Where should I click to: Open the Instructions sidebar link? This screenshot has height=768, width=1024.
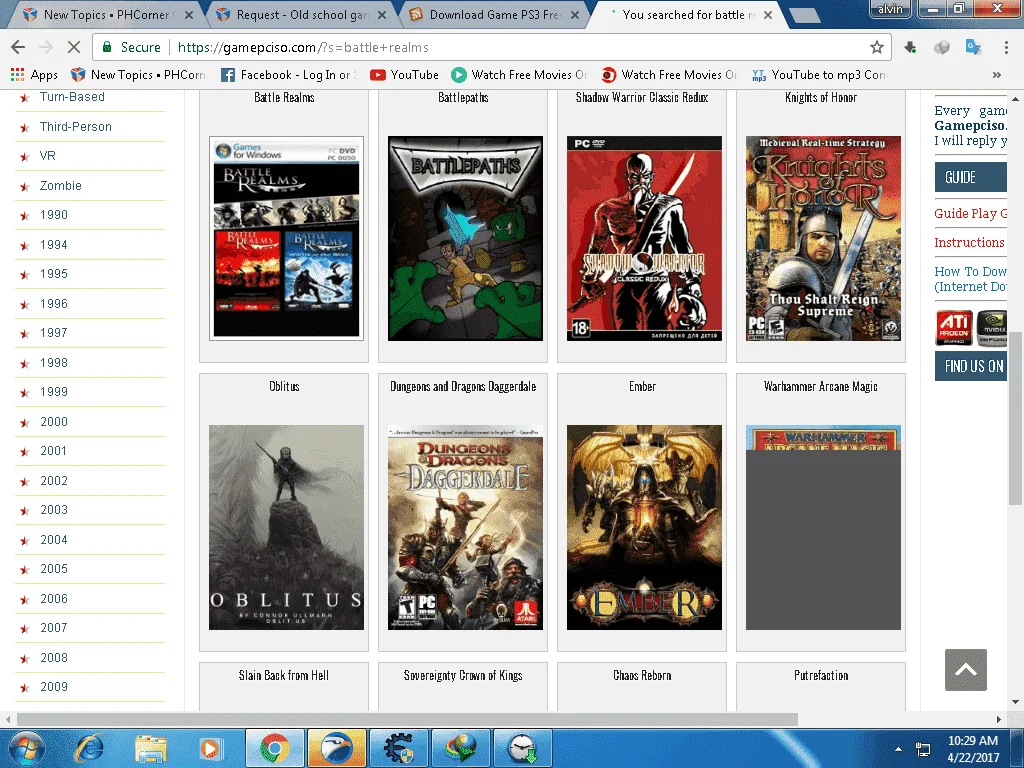click(x=969, y=242)
